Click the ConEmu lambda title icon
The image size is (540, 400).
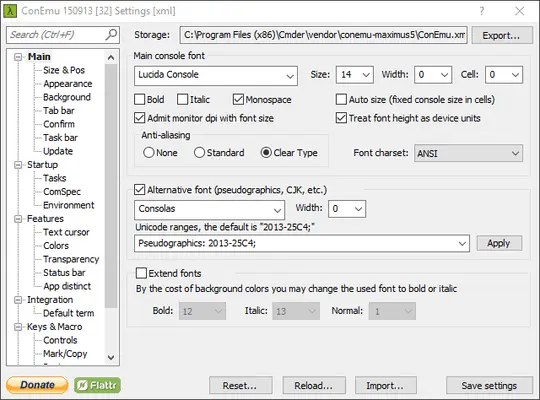(x=10, y=11)
